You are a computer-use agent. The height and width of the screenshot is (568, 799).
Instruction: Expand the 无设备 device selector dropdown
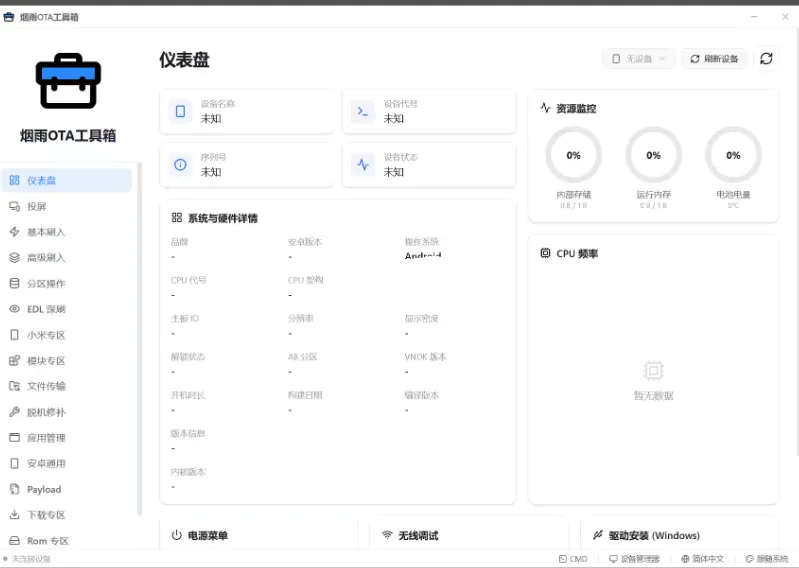(639, 59)
